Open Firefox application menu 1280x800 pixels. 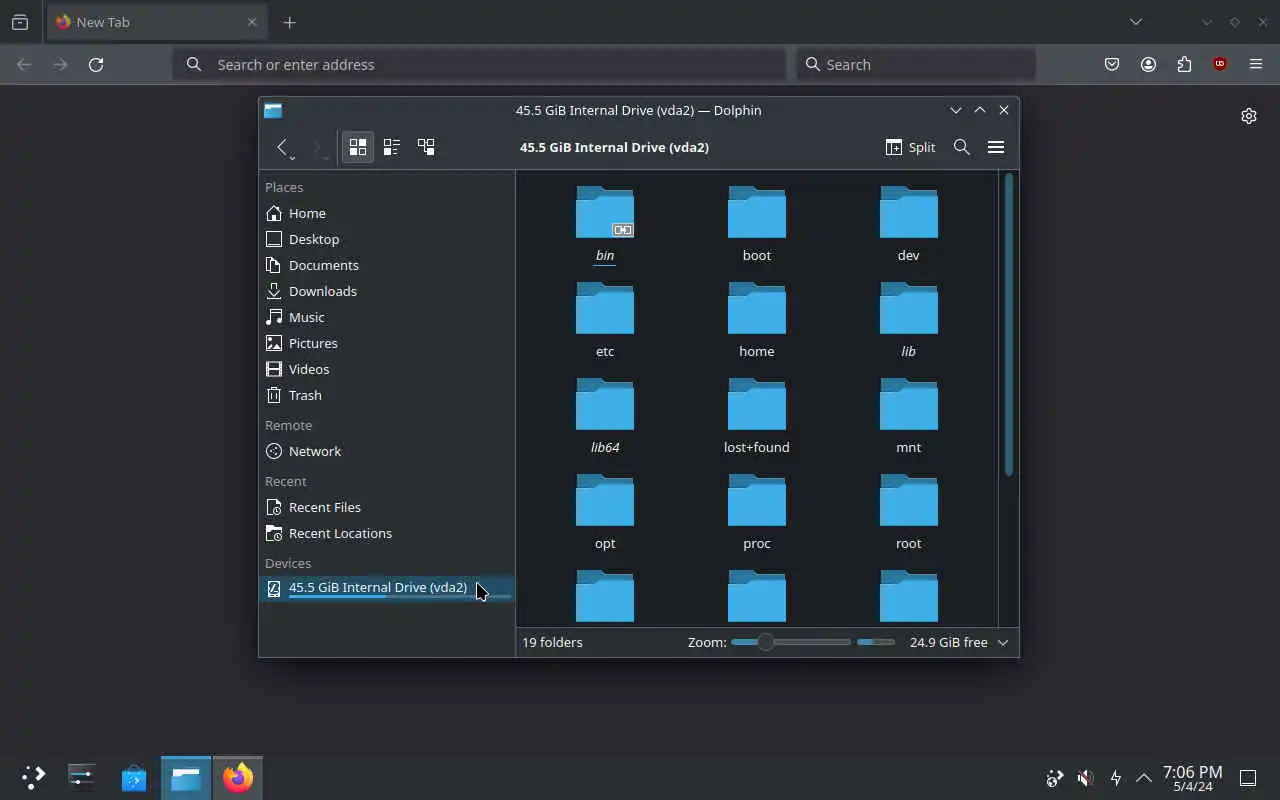point(1256,64)
